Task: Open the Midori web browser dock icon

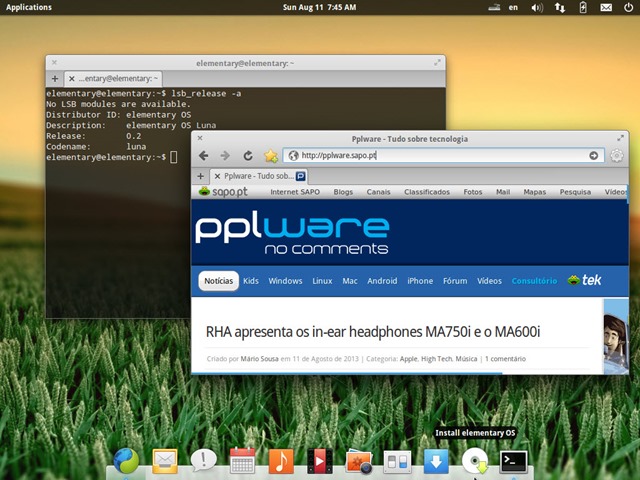Action: [126, 461]
